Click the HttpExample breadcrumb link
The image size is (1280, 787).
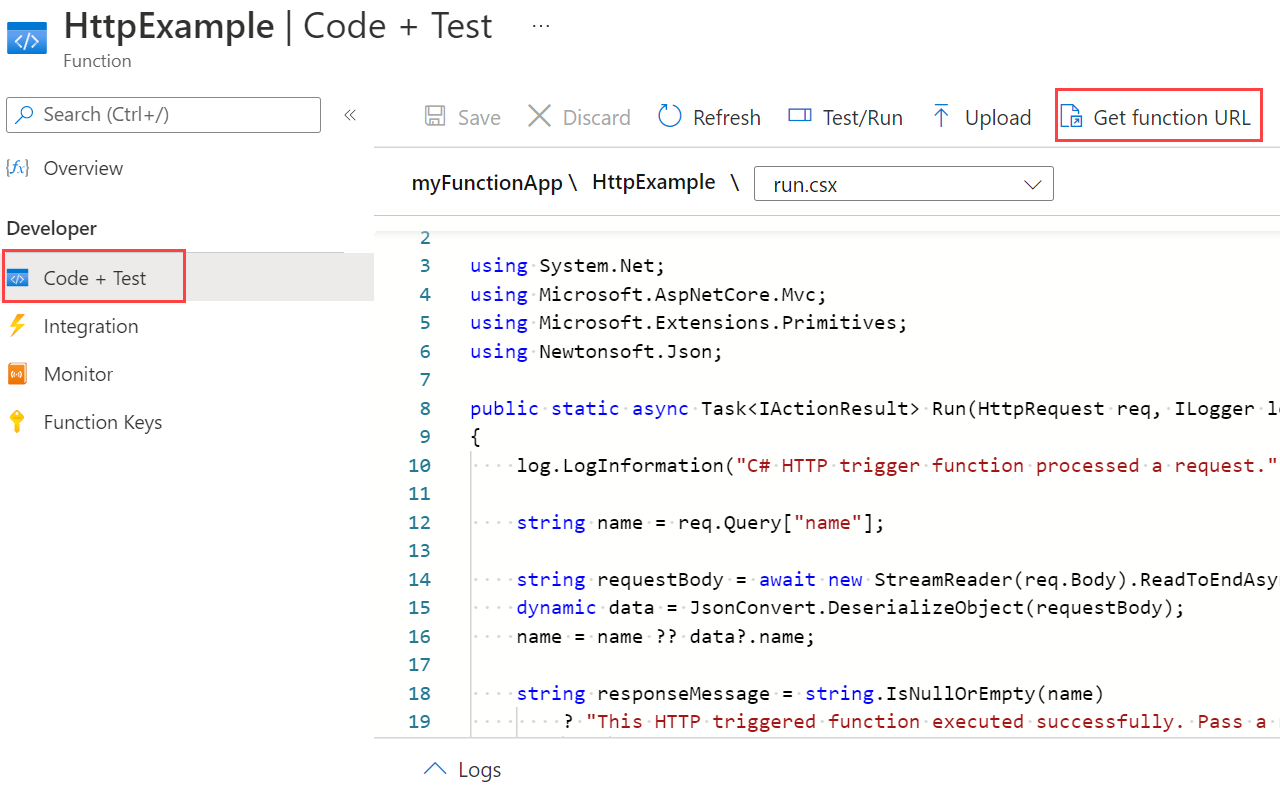pyautogui.click(x=653, y=182)
